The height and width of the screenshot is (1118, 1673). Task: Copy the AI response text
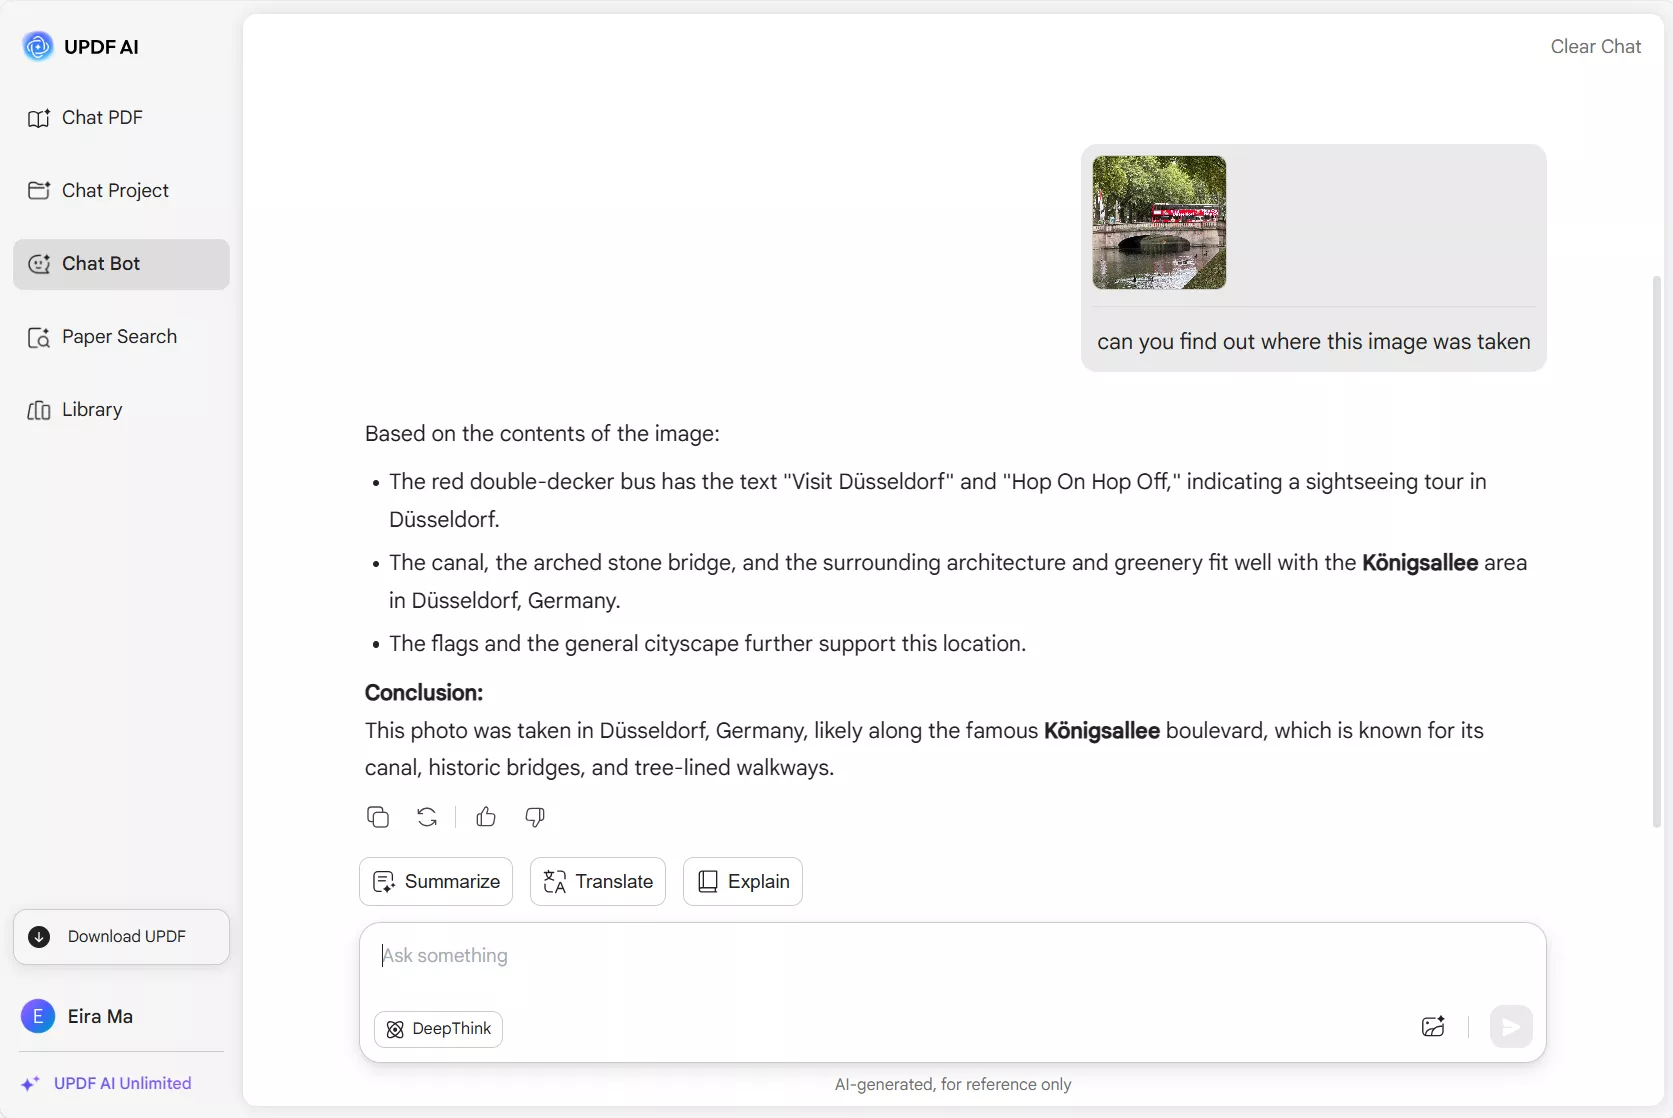(378, 817)
